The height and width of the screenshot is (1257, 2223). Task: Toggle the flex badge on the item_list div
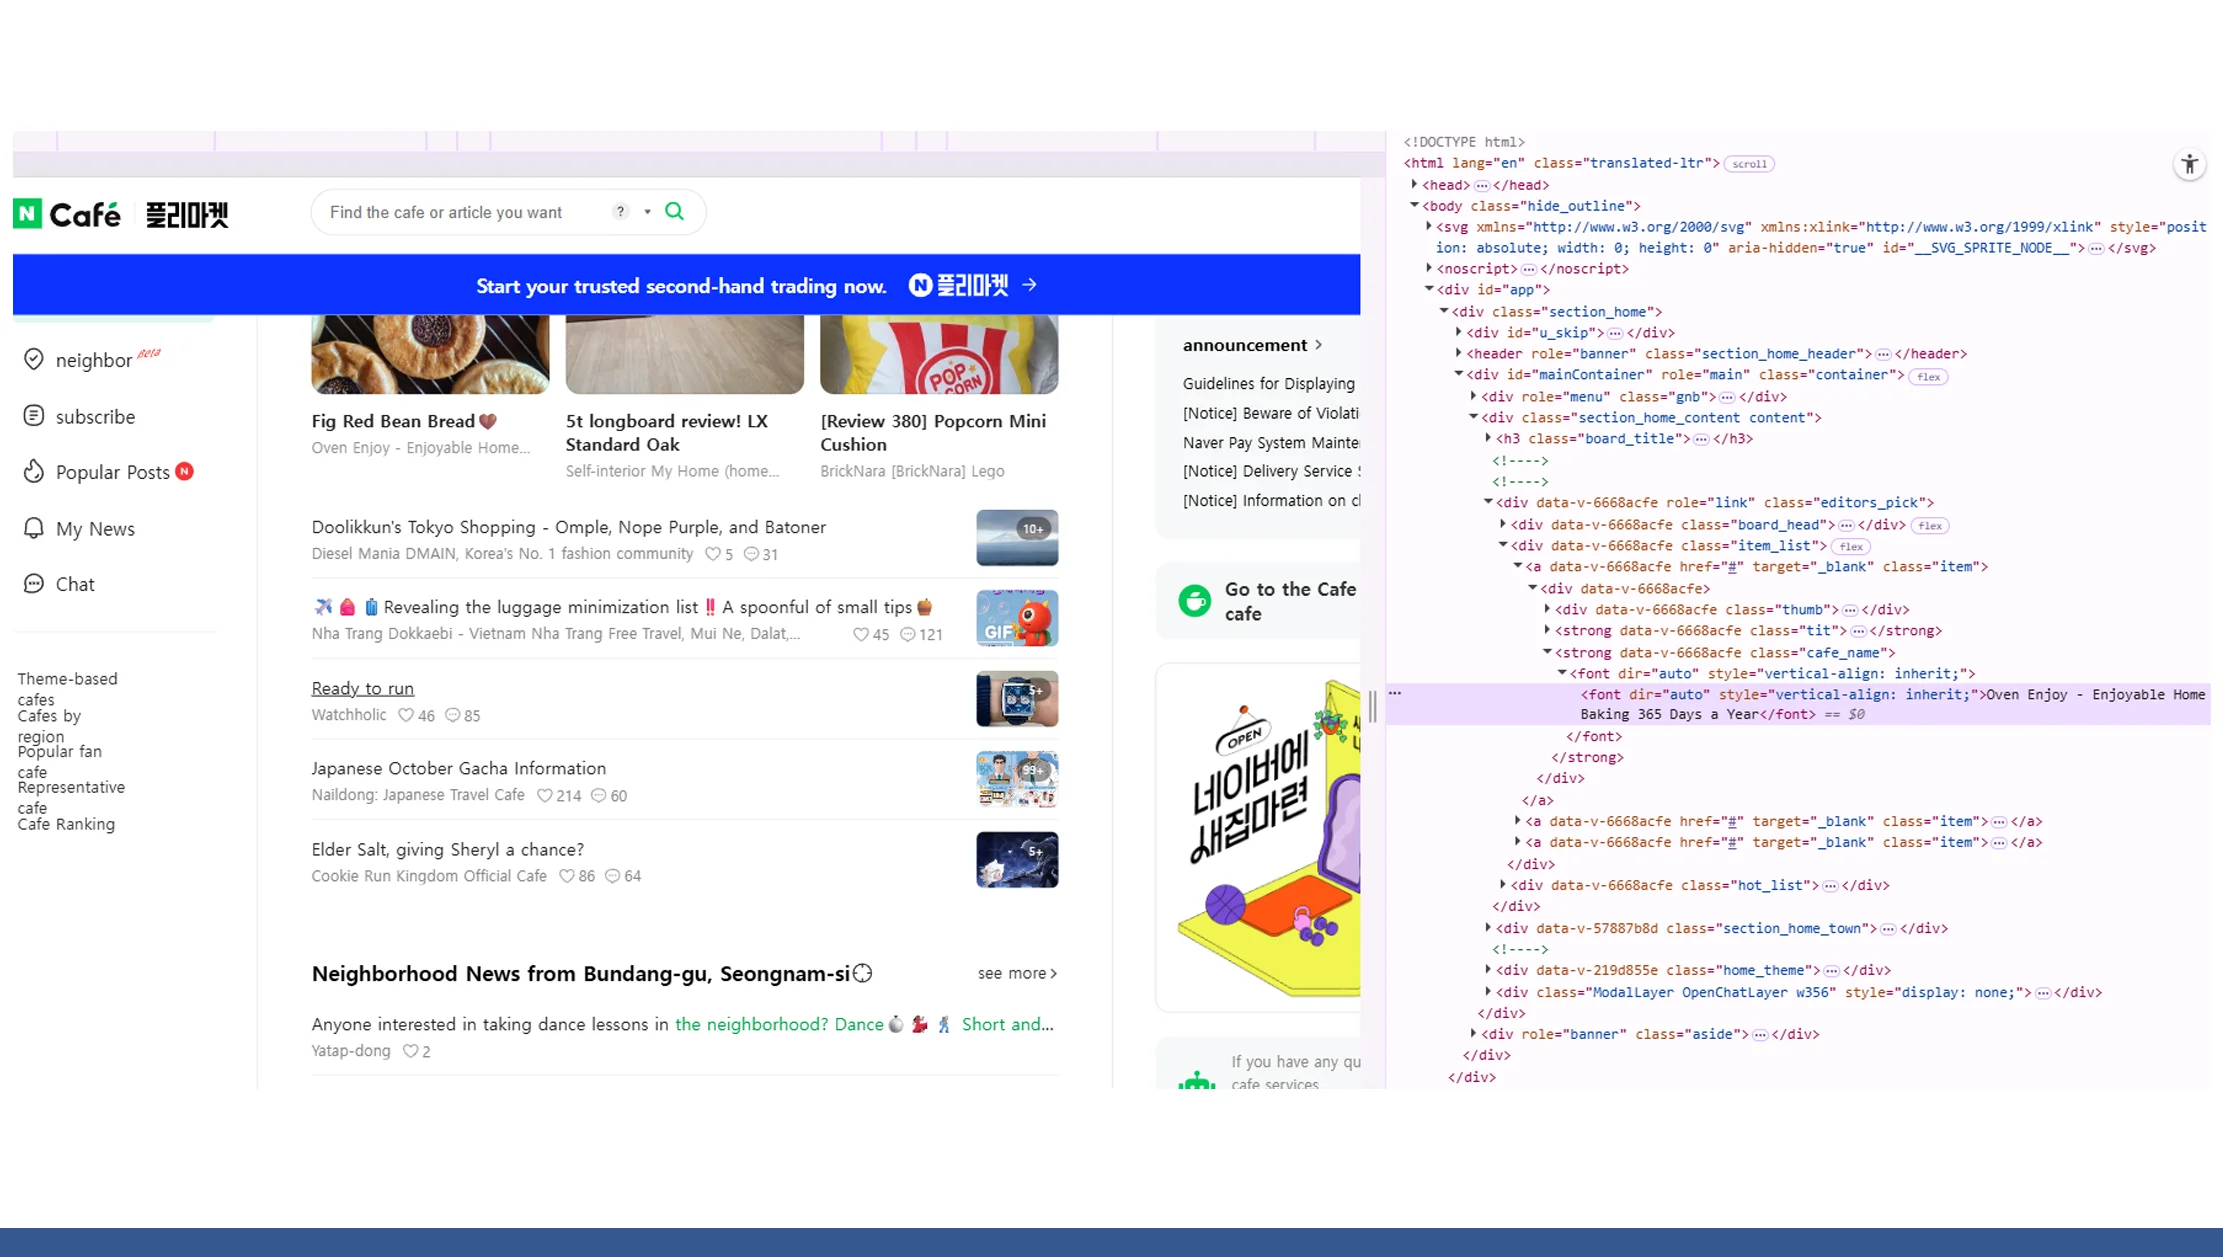click(x=1851, y=546)
